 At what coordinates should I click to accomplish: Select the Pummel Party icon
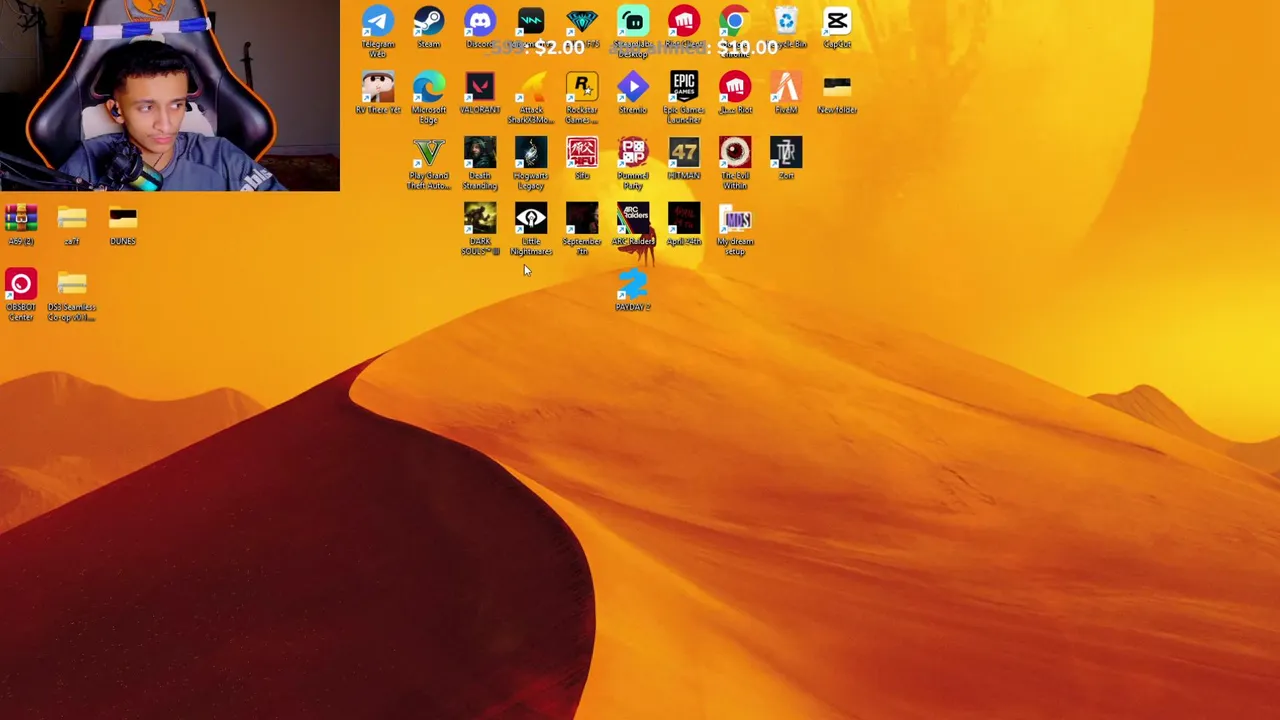click(x=633, y=162)
